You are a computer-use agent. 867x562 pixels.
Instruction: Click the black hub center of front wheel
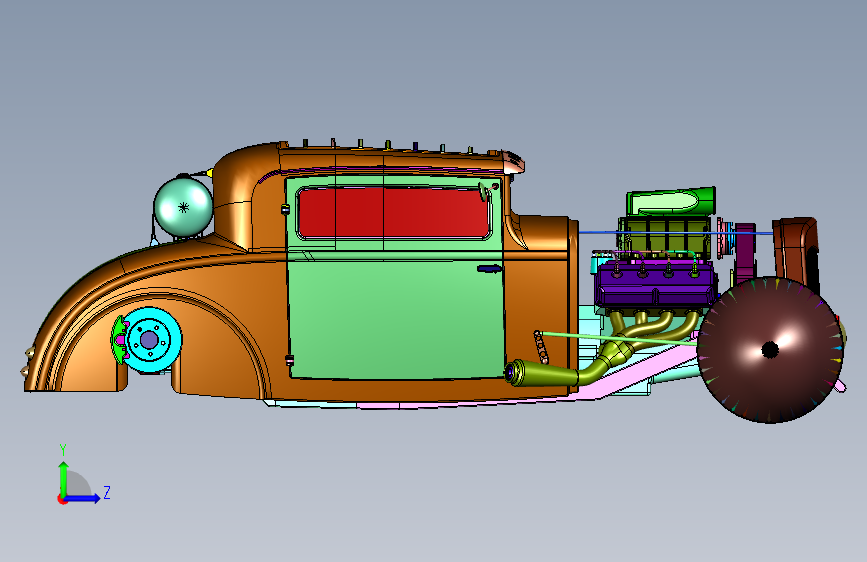click(x=770, y=350)
